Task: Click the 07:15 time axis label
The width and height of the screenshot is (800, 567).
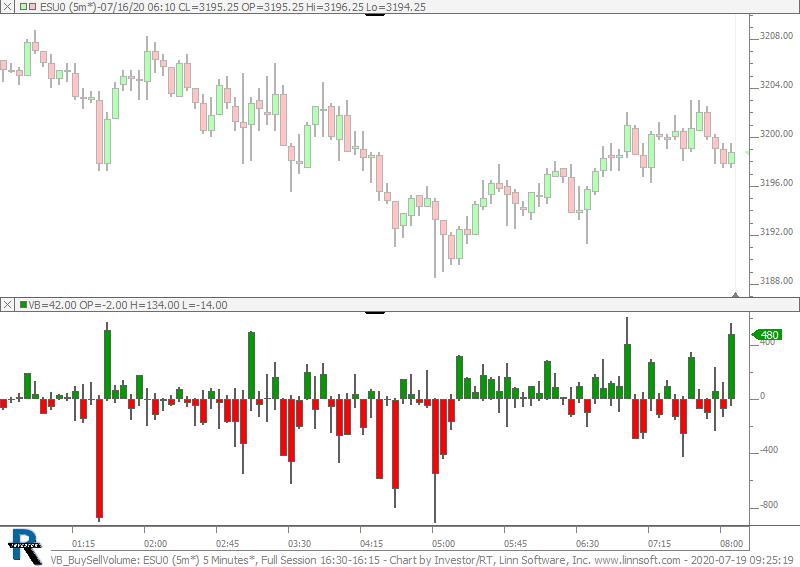Action: pos(659,544)
